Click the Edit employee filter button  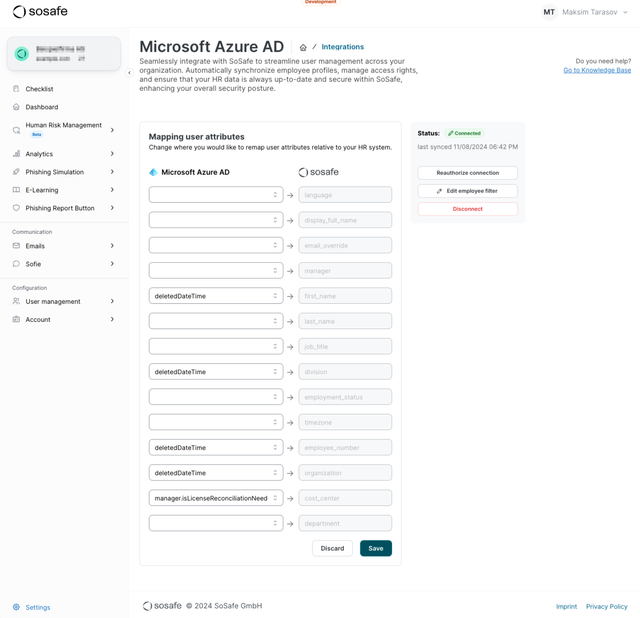pyautogui.click(x=467, y=191)
